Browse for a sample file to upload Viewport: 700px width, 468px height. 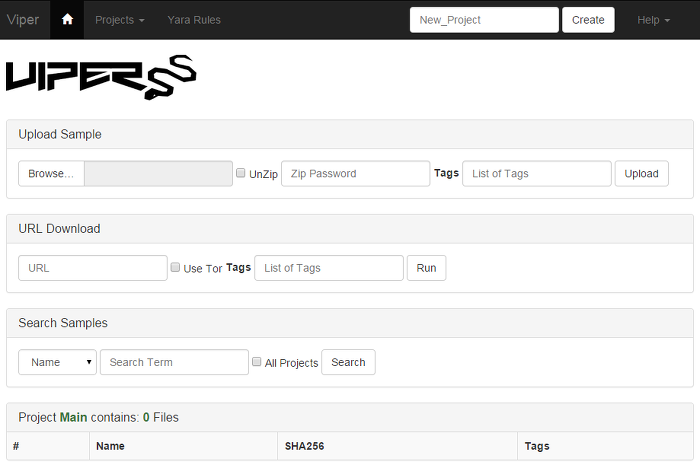tap(51, 173)
